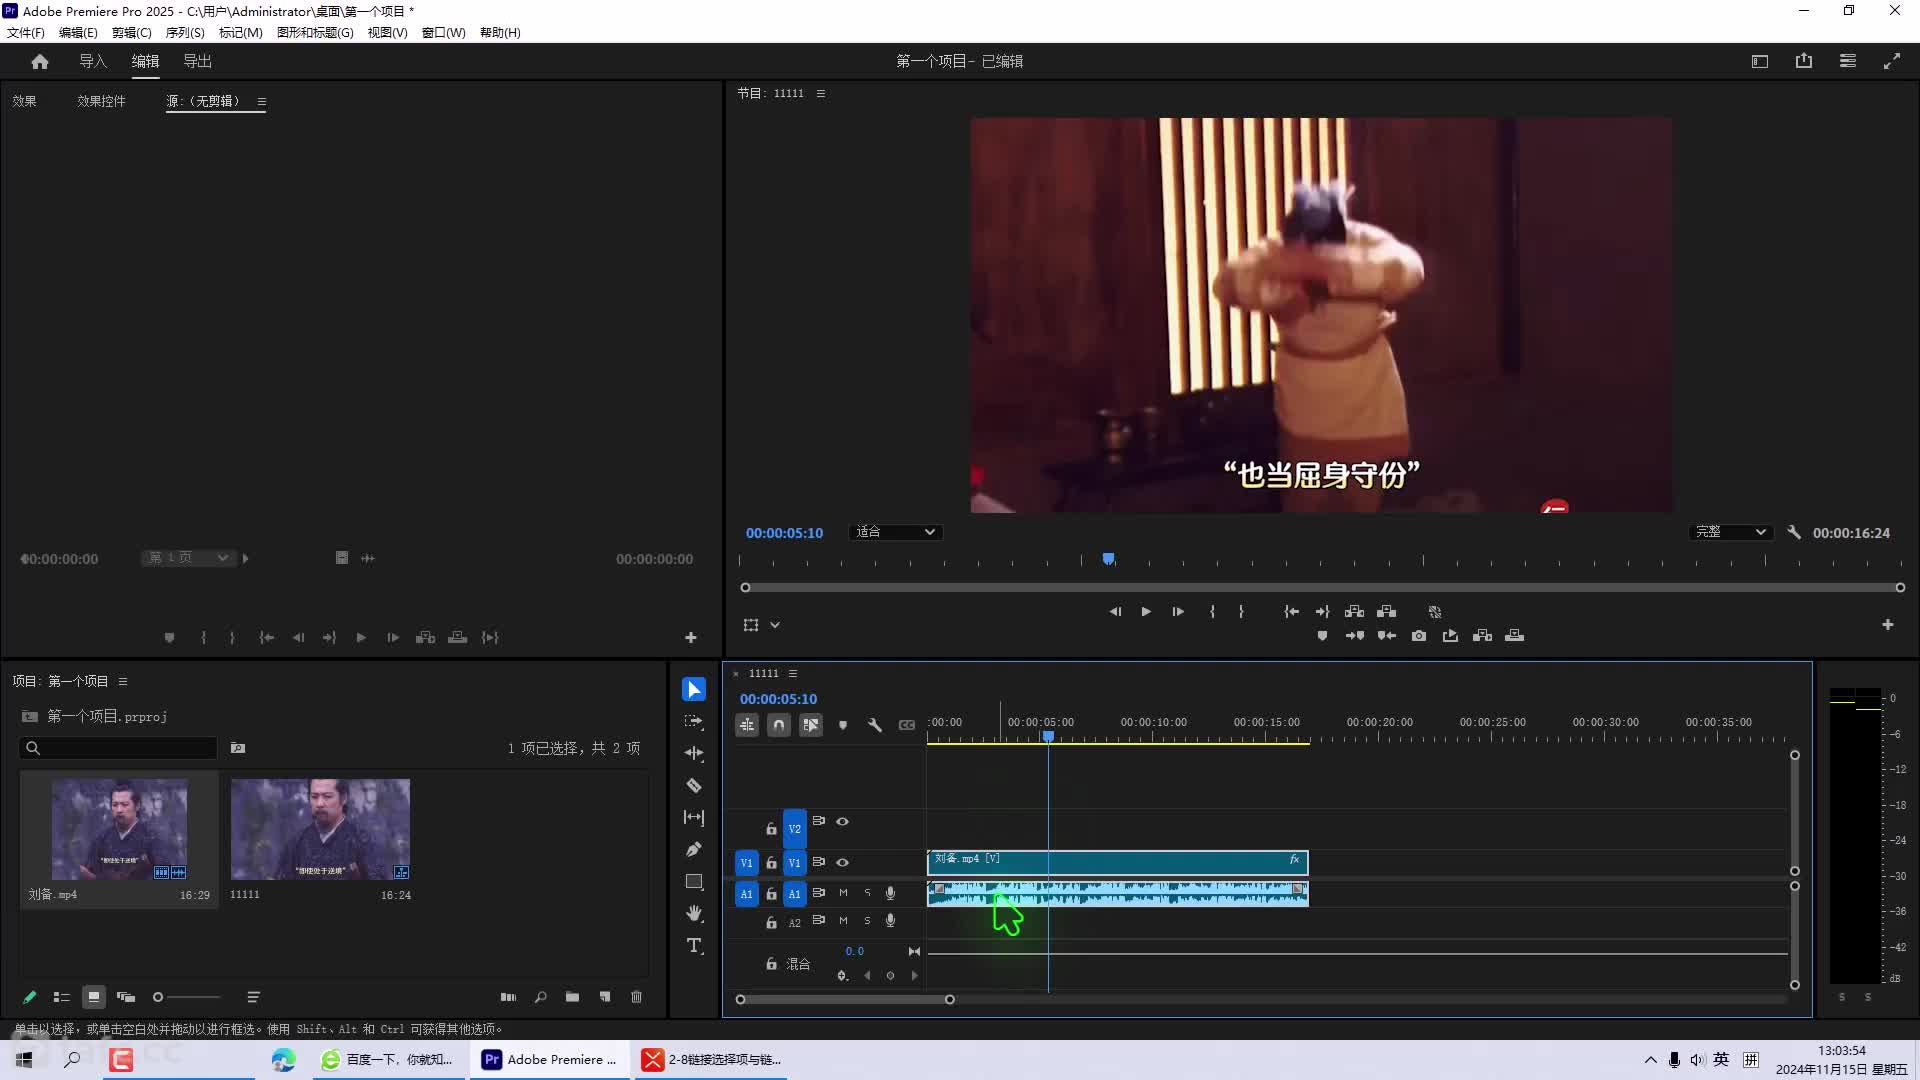Toggle V2 track output eye
This screenshot has width=1920, height=1080.
click(842, 821)
